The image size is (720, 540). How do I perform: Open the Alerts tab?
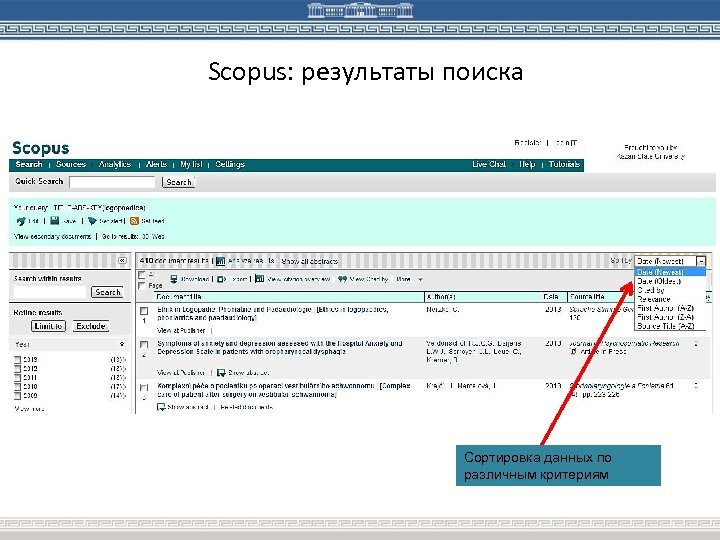(156, 164)
